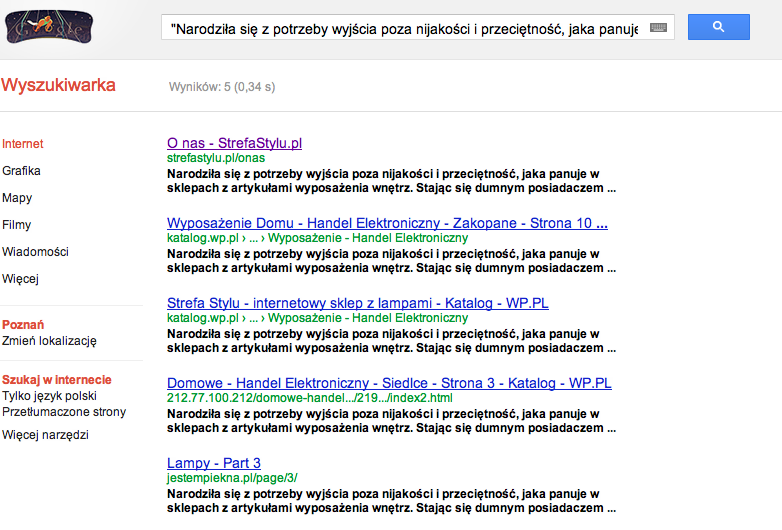This screenshot has height=530, width=782.
Task: Click the Wyszukiwarka heading
Action: click(x=58, y=85)
